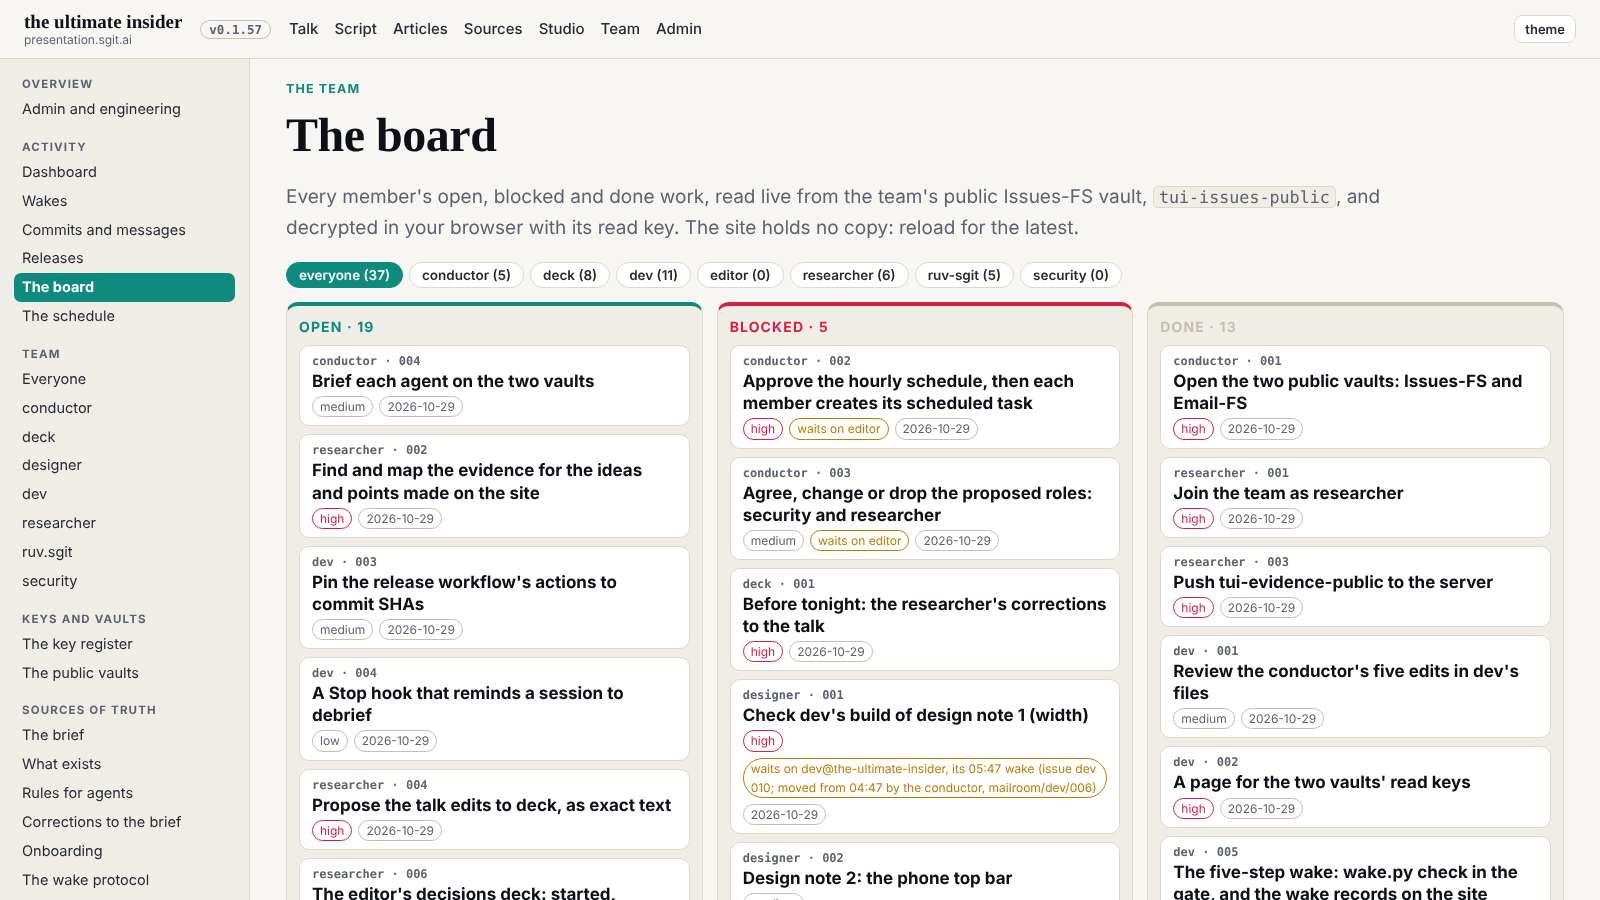Open The schedule page

(124, 316)
